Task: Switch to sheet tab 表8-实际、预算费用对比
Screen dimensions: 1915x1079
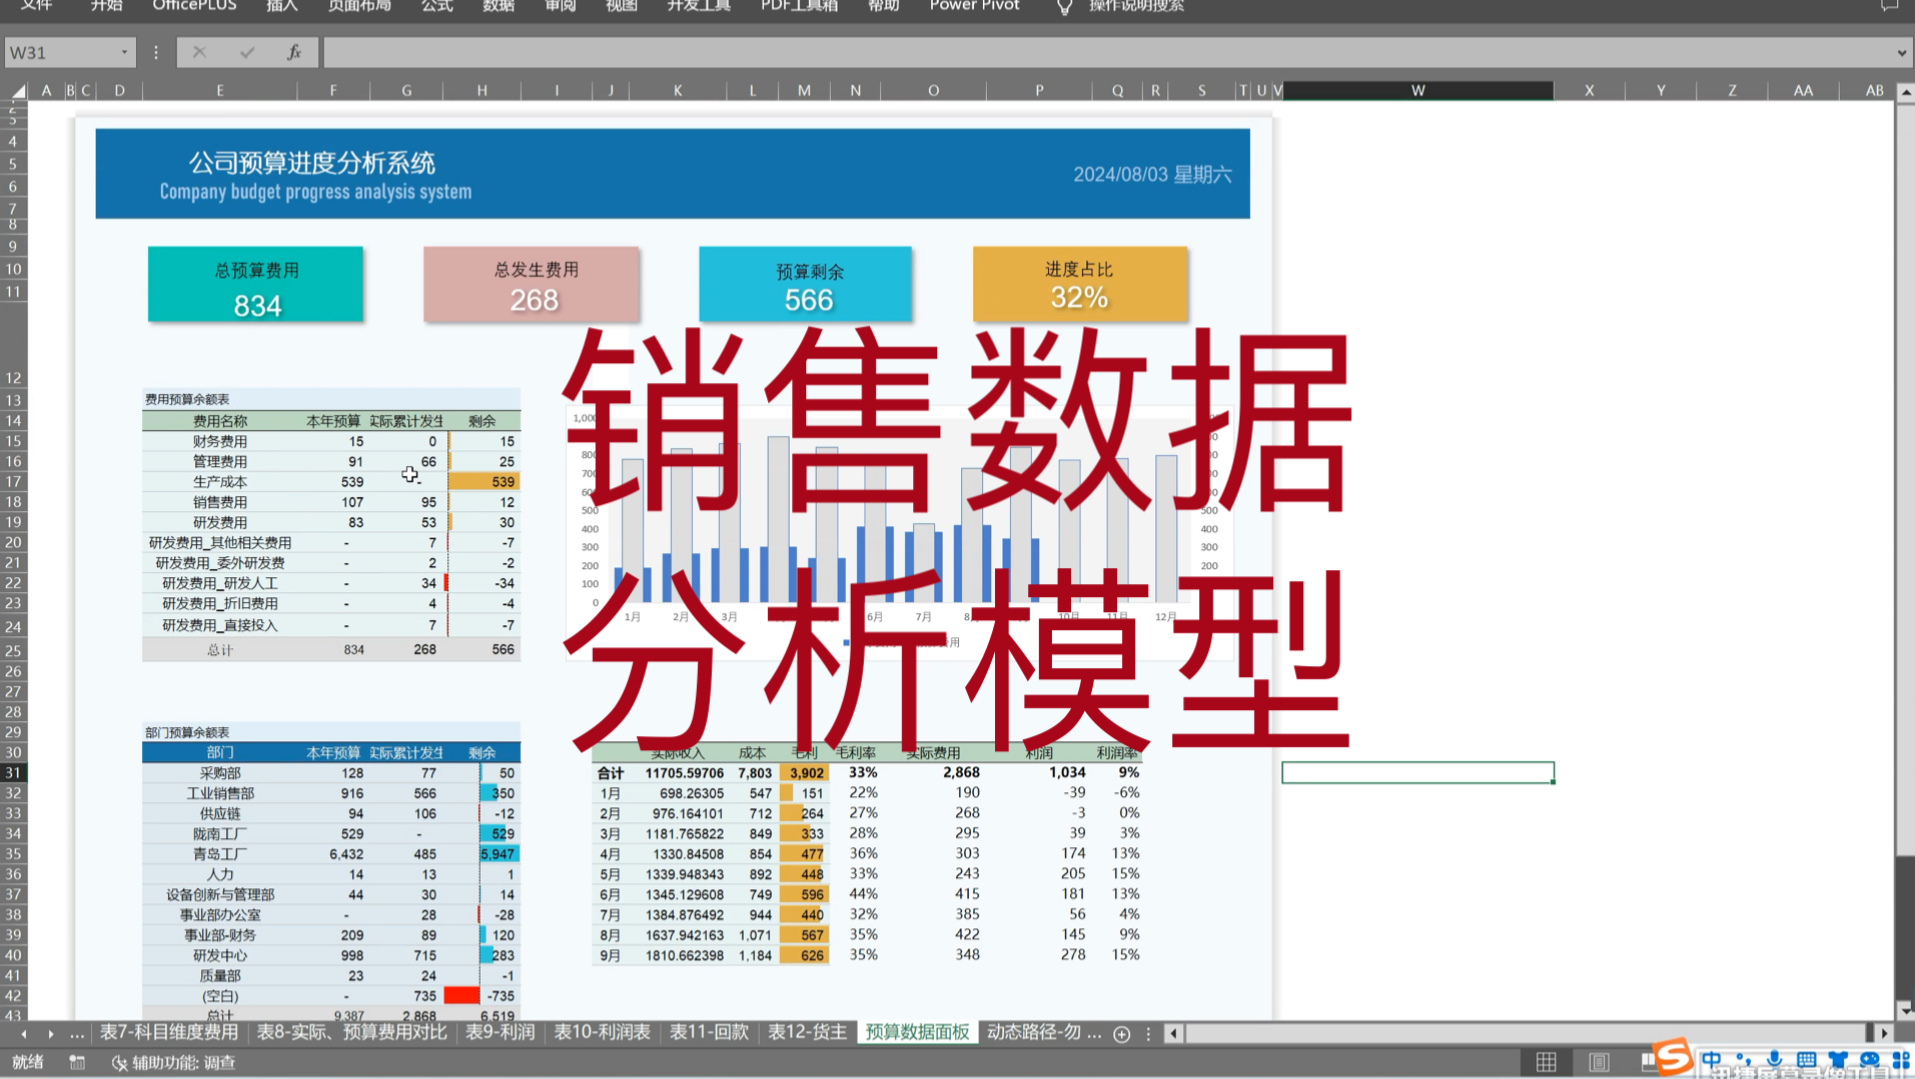Action: pos(351,1032)
